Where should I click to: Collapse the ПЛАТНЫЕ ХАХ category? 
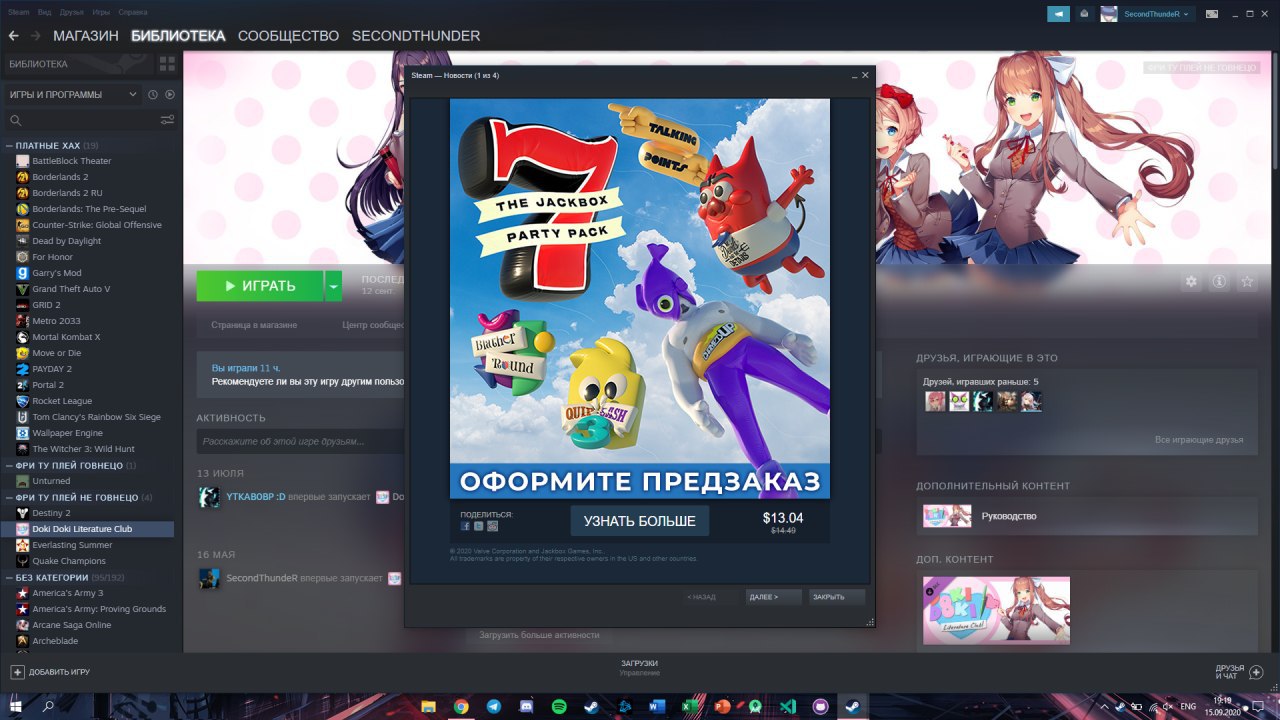[x=9, y=146]
